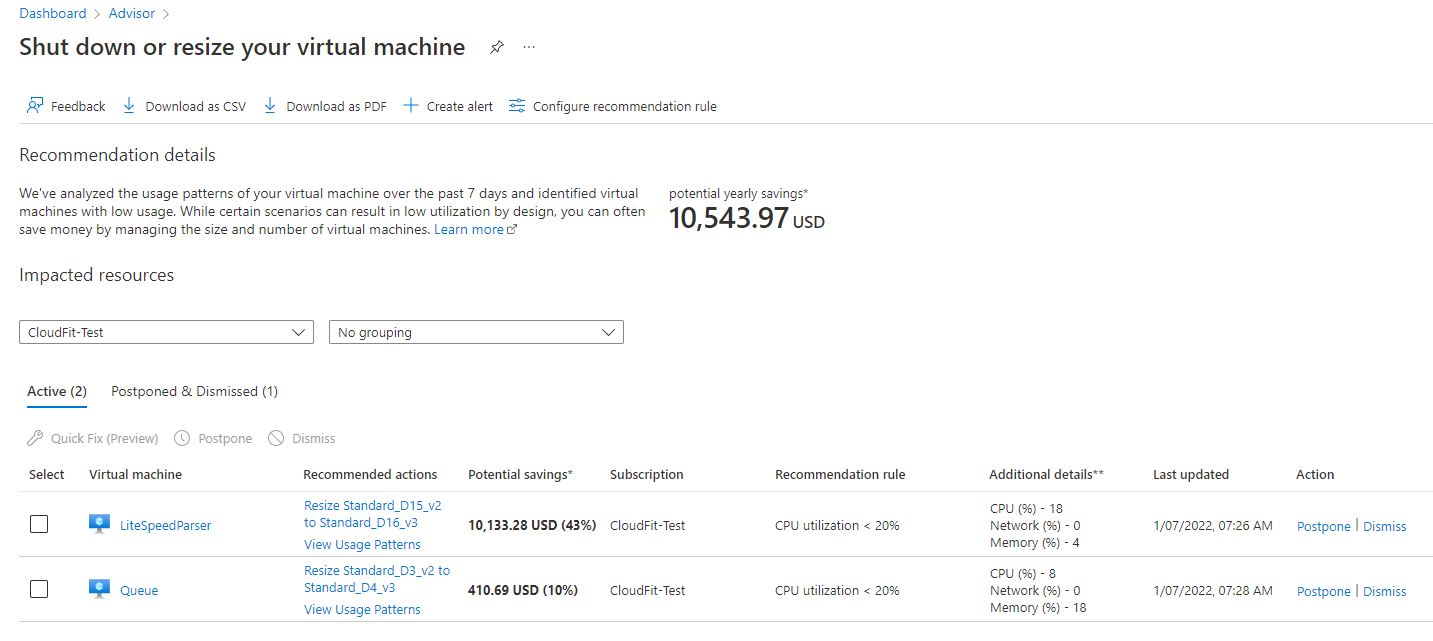Select the LiteSpeedParser row checkbox
Viewport: 1433px width, 641px height.
point(39,524)
